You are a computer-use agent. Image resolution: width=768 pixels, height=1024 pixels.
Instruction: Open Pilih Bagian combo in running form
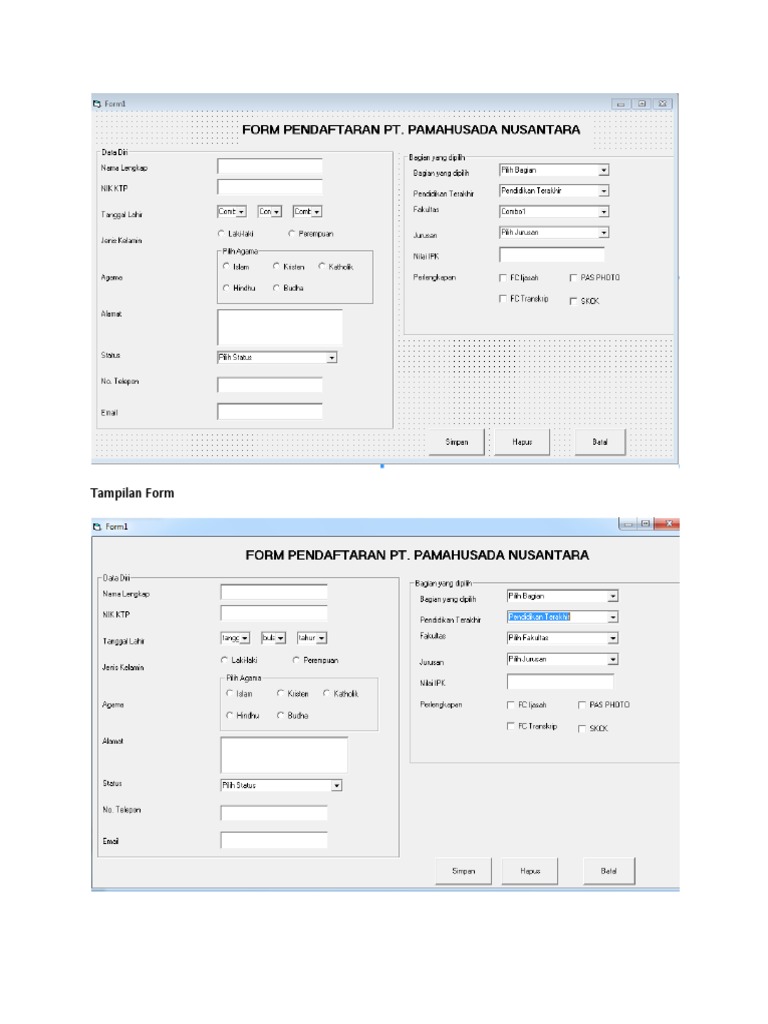click(x=562, y=596)
